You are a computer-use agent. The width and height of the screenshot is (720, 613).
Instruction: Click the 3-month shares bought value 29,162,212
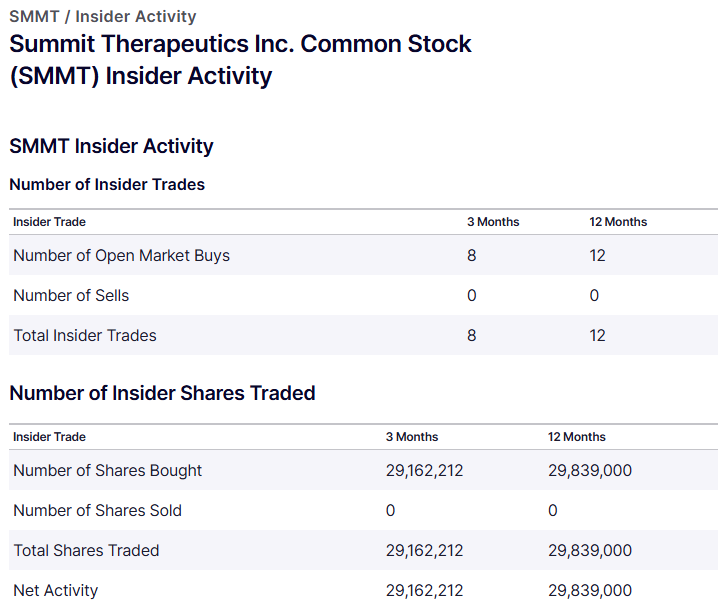(424, 470)
